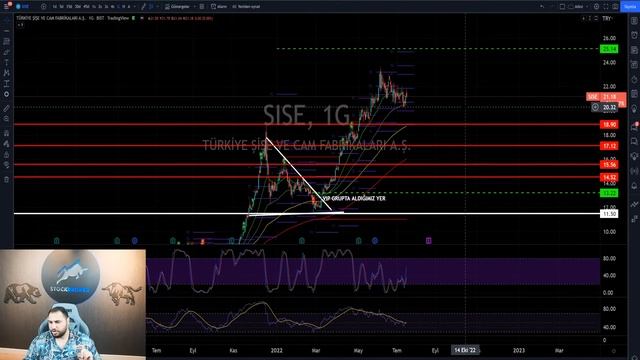The height and width of the screenshot is (360, 640).
Task: Open the bottom-right time axis settings gear
Action: coord(613,351)
